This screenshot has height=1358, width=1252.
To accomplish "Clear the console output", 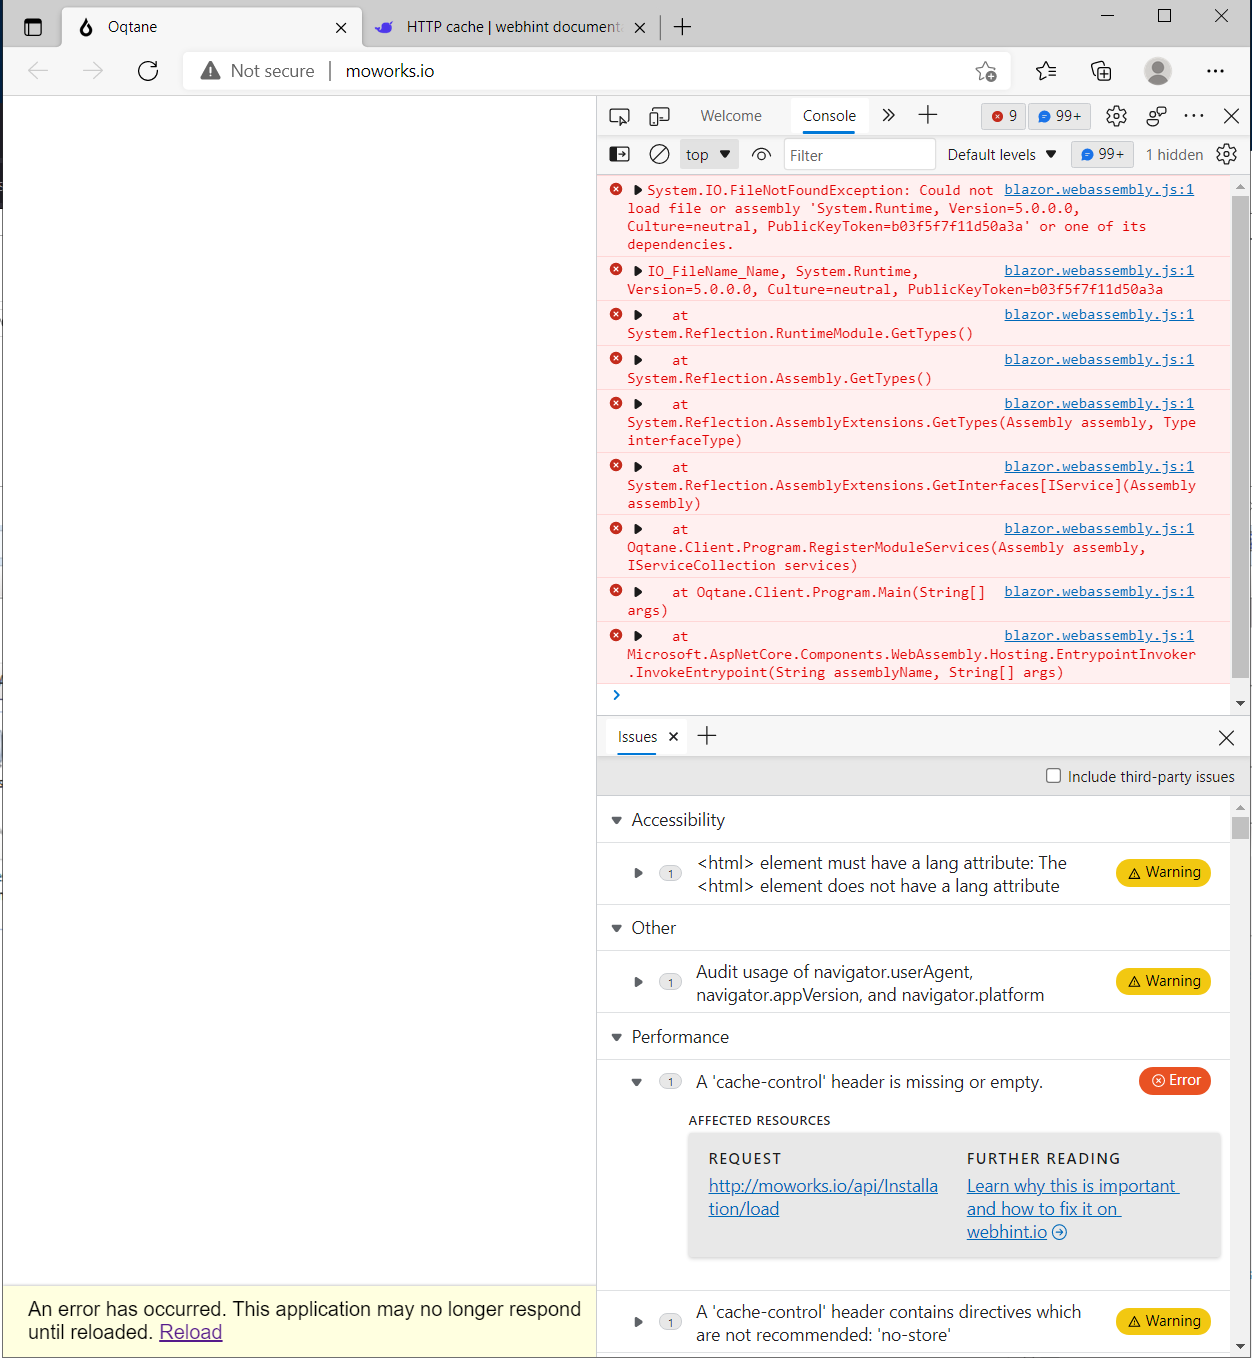I will tap(658, 154).
